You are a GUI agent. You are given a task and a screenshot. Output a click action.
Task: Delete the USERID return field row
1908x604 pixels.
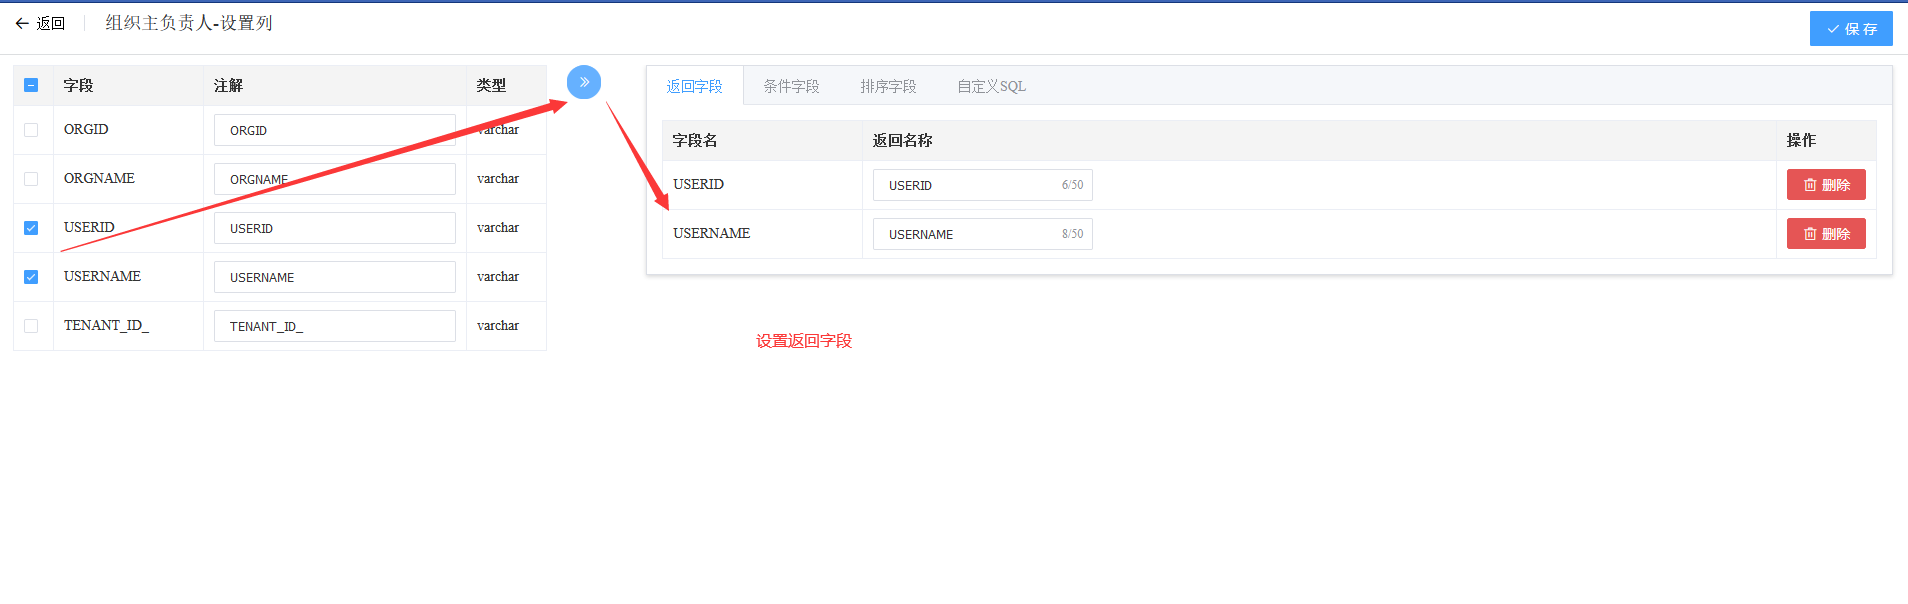pos(1825,185)
